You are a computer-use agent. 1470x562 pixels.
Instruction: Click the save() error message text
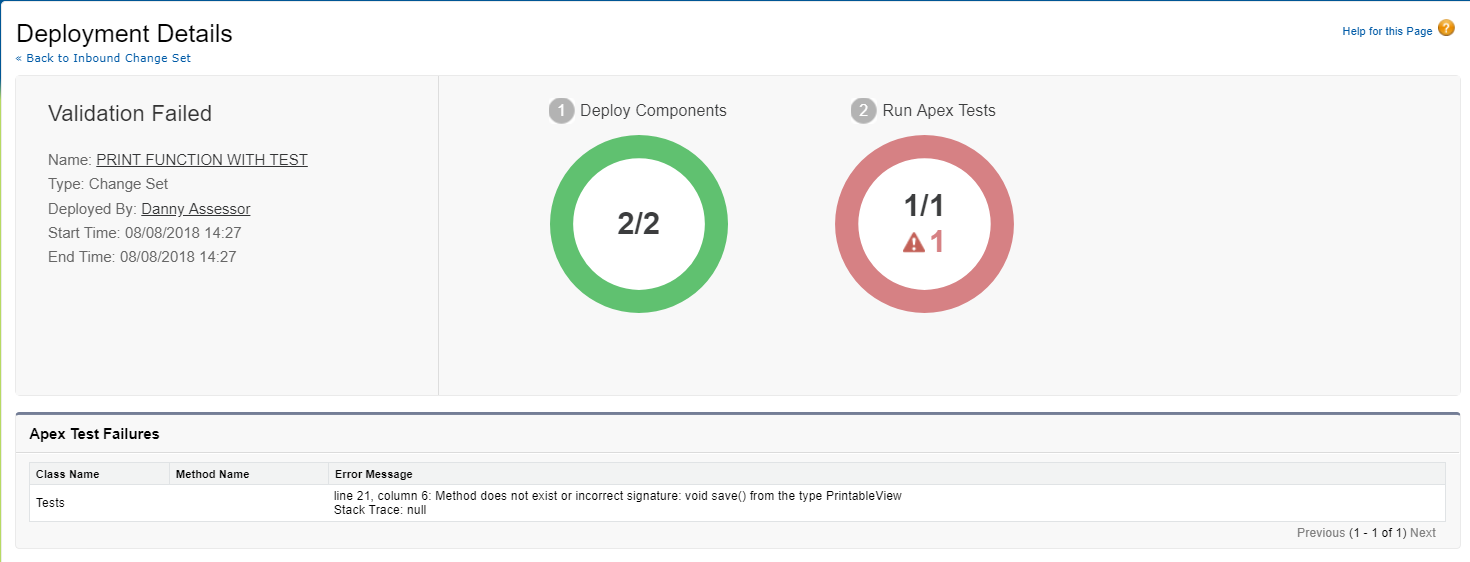tap(618, 497)
